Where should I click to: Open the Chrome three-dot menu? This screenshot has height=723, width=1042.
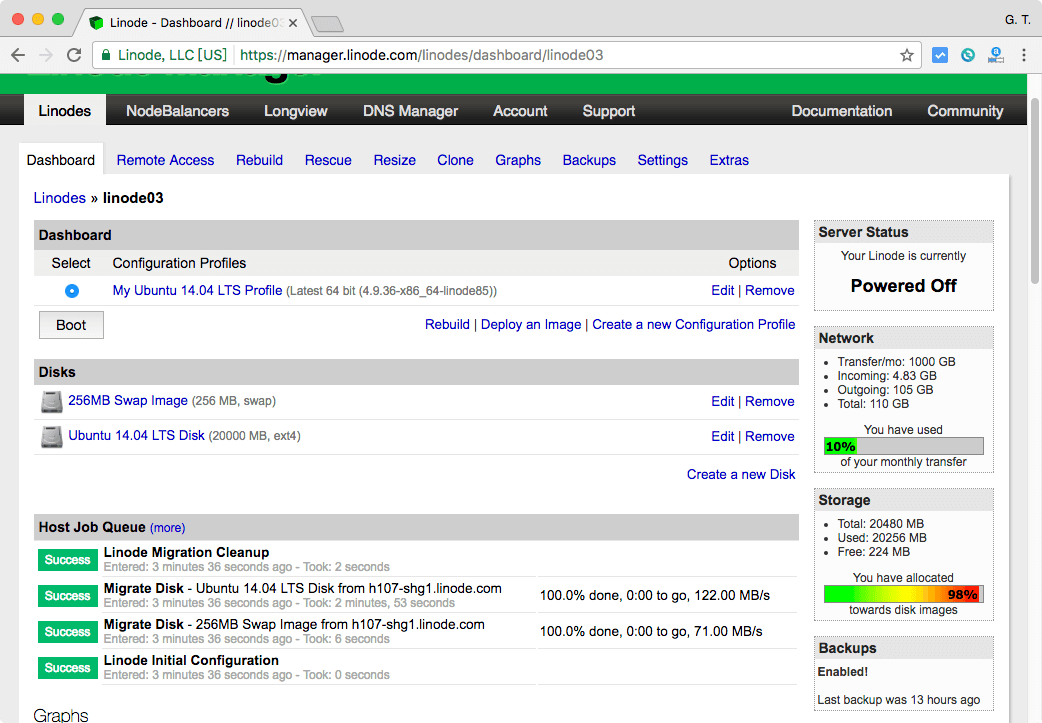pyautogui.click(x=1024, y=55)
